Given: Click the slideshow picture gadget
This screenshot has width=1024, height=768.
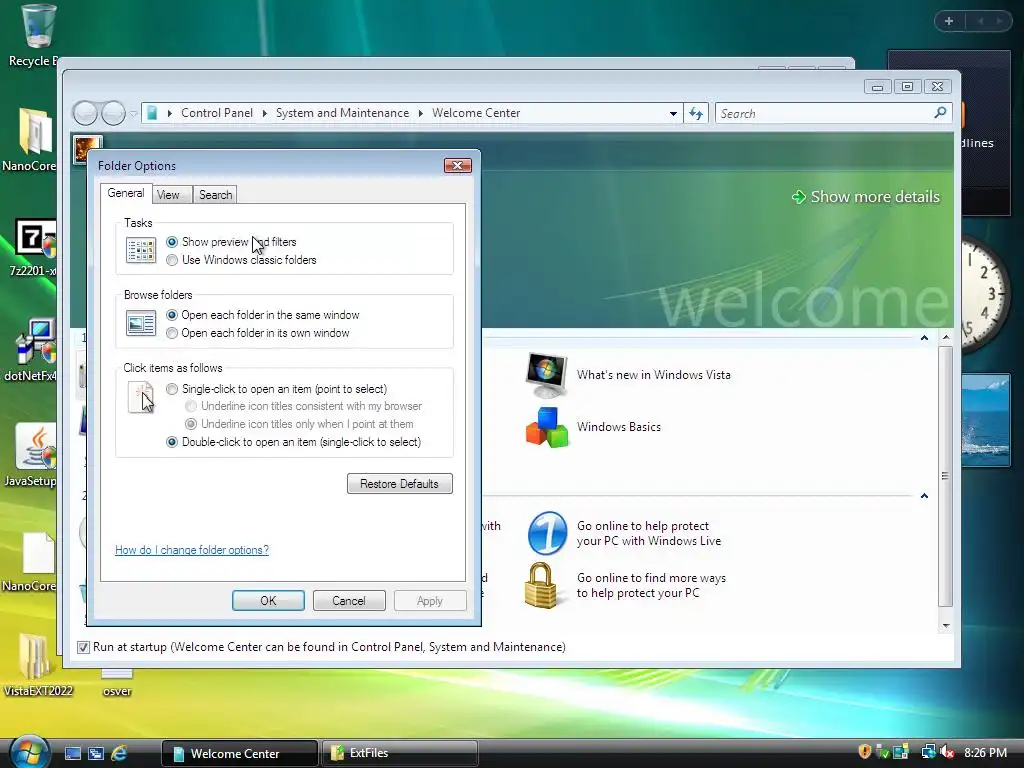Looking at the screenshot, I should 985,421.
